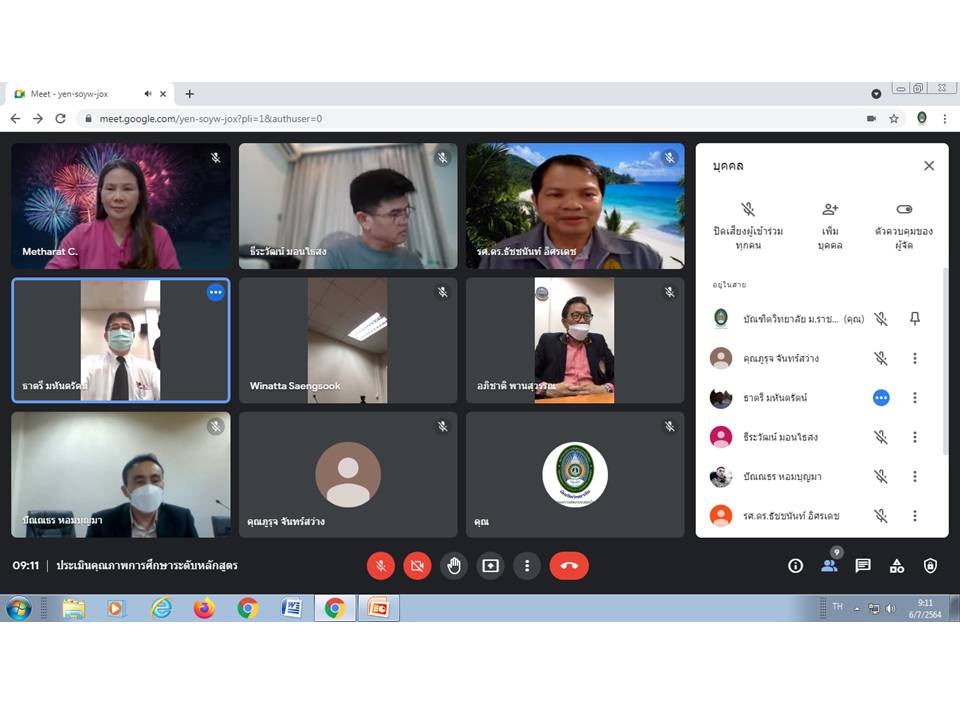Open the chat panel icon

coord(863,566)
